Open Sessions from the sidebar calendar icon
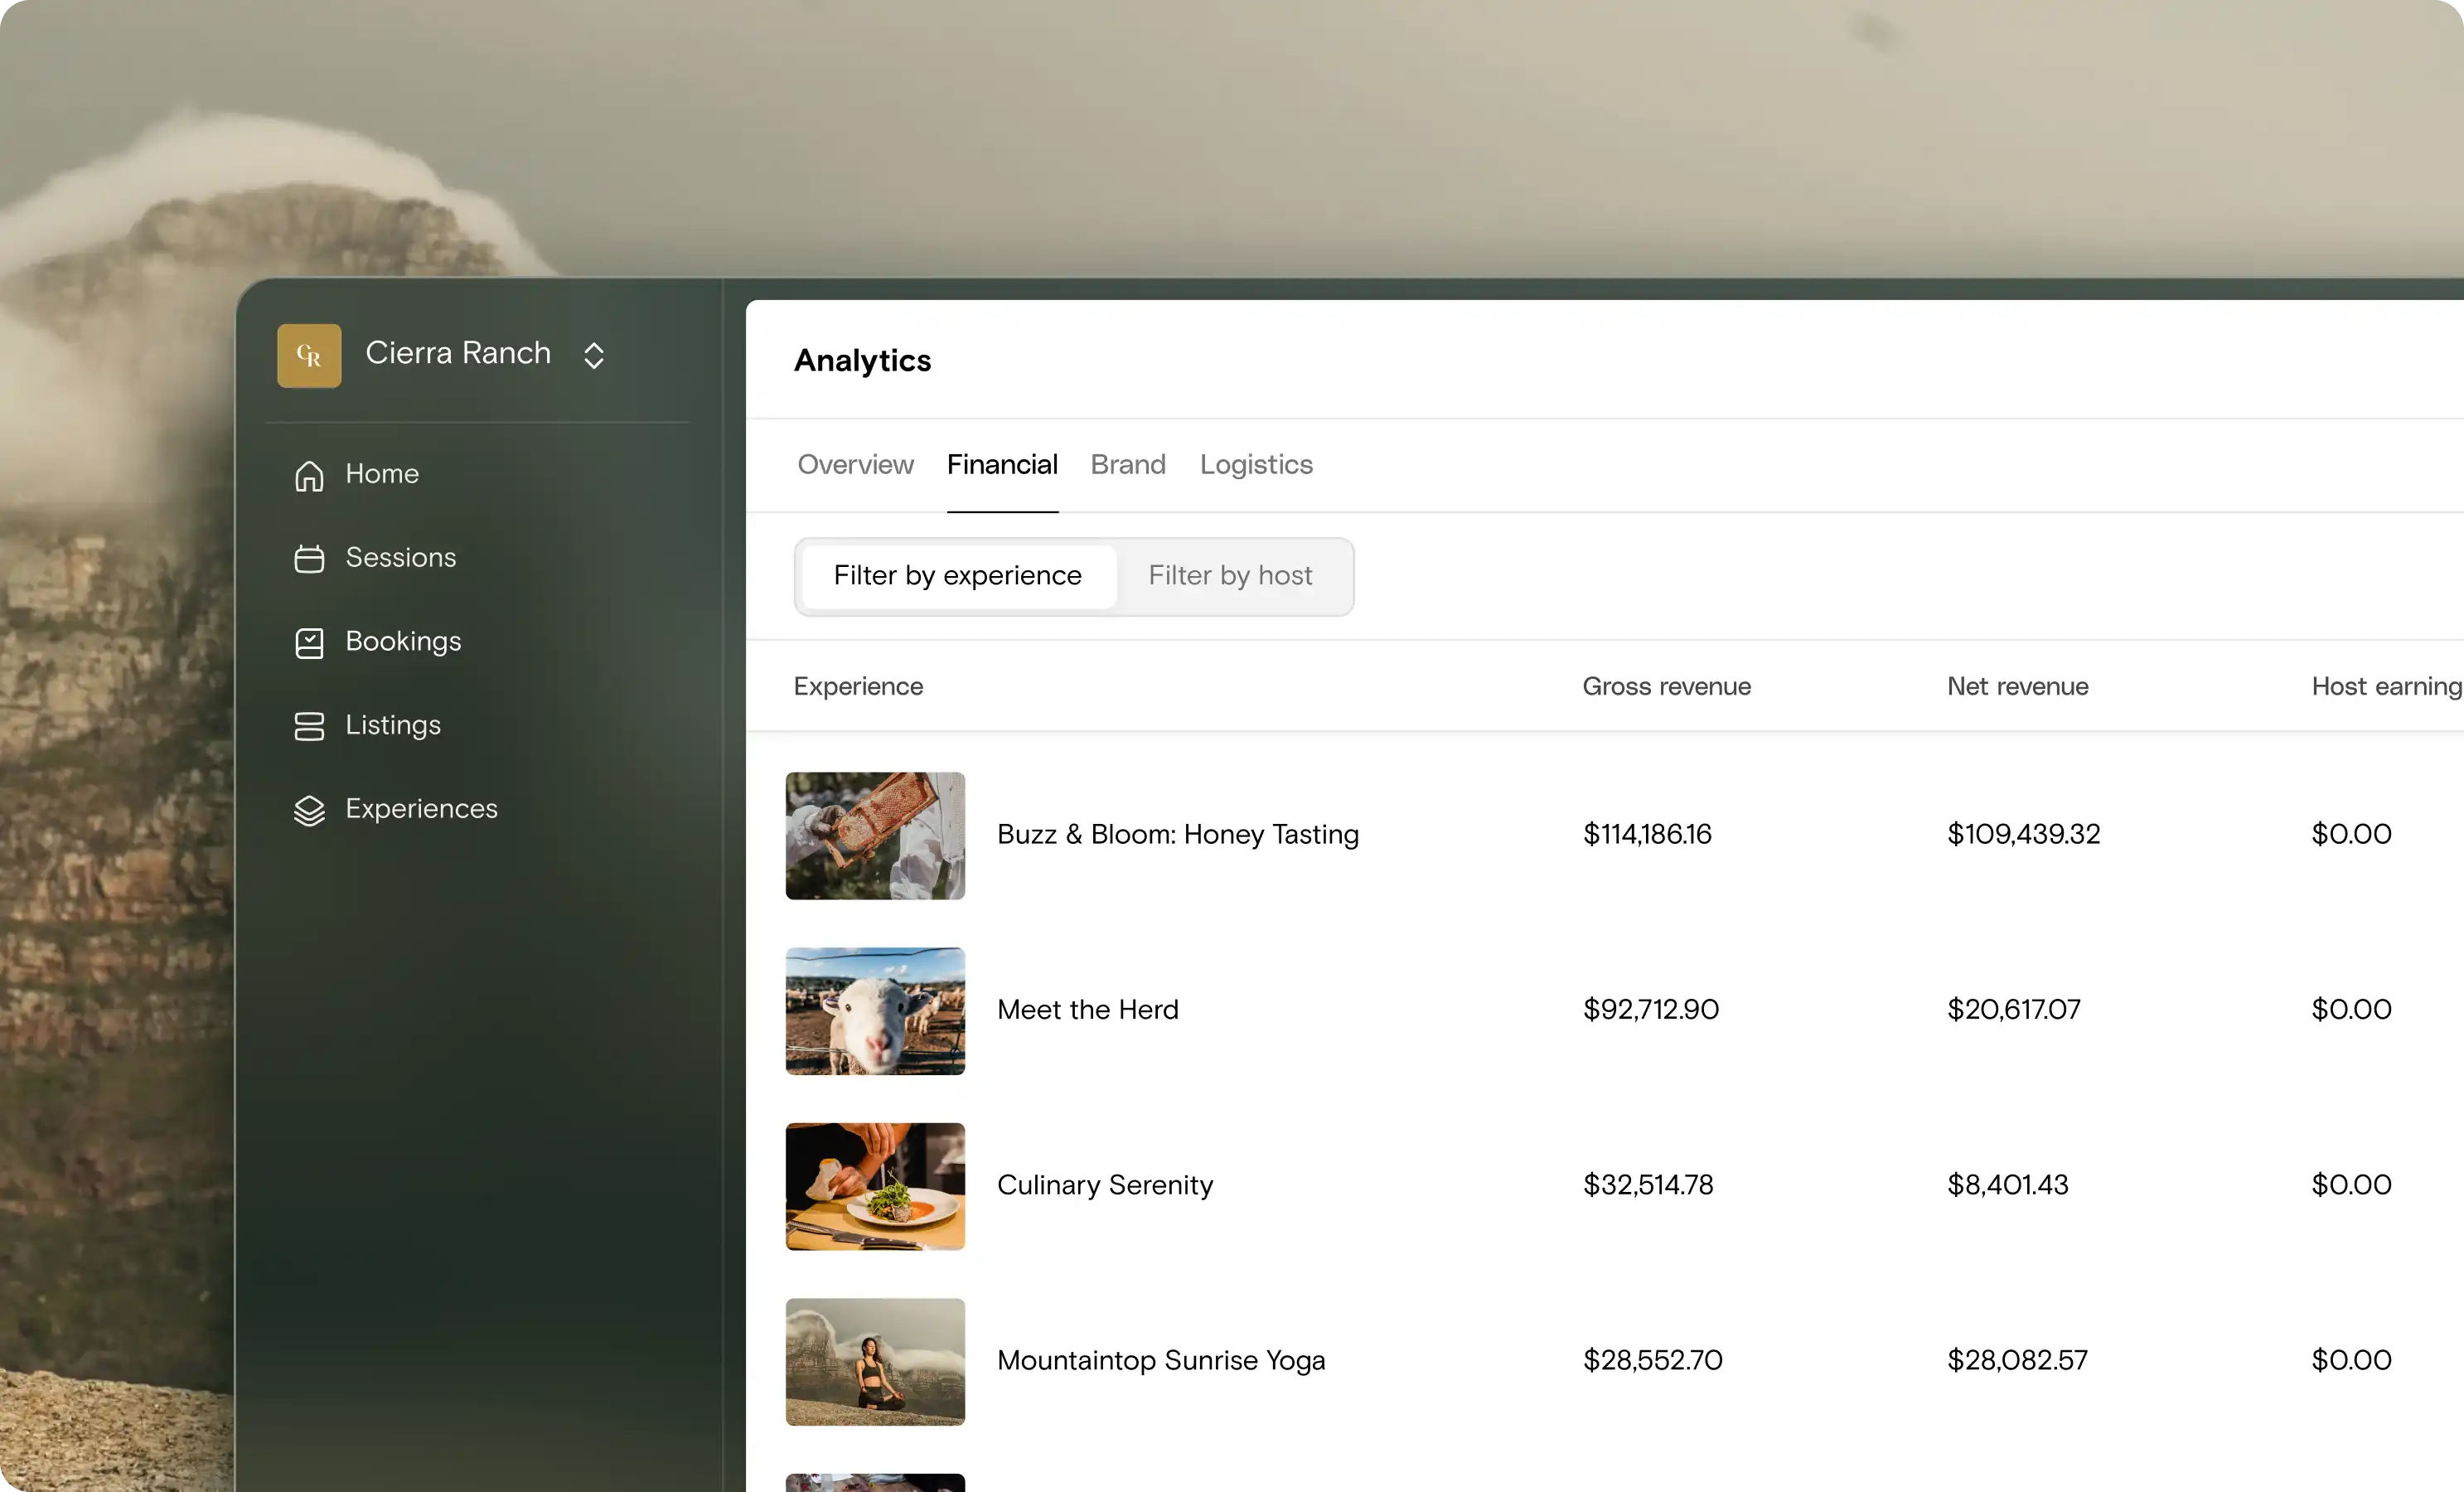This screenshot has width=2464, height=1492. point(309,559)
